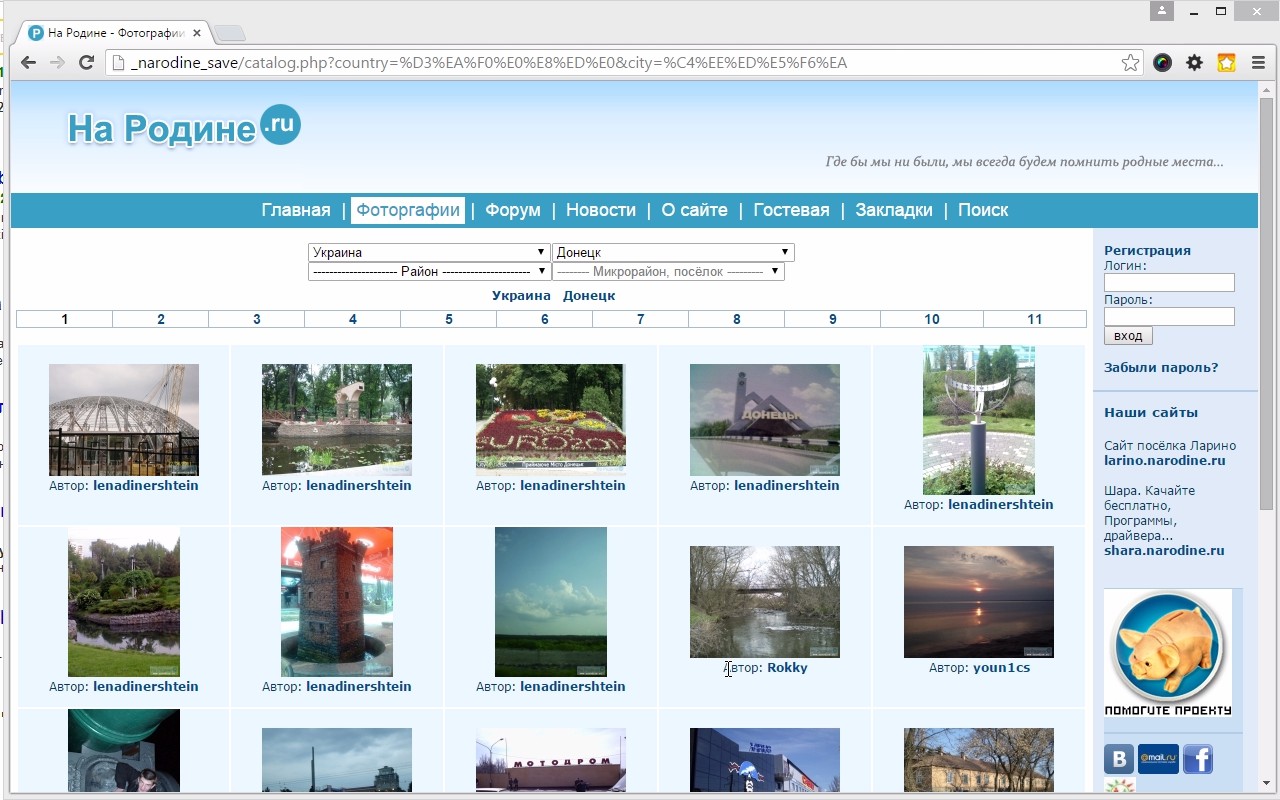The width and height of the screenshot is (1280, 800).
Task: Open the Поиск menu item
Action: [x=983, y=210]
